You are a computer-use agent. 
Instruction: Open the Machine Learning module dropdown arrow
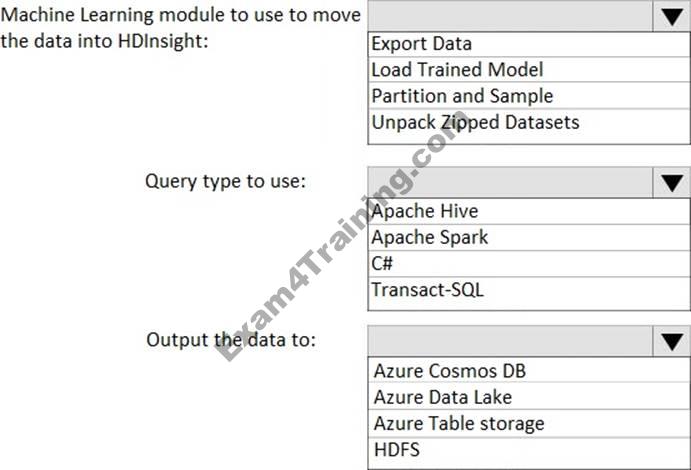click(x=669, y=16)
